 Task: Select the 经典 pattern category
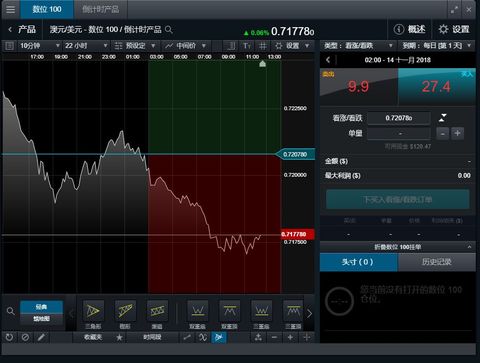[41, 307]
